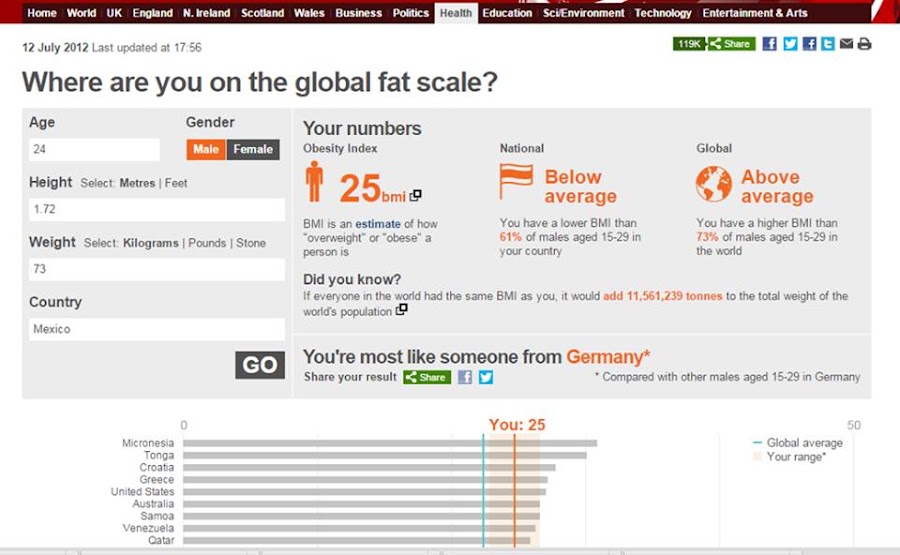Click the National flag icon
Viewport: 900px width, 555px height.
coord(516,181)
